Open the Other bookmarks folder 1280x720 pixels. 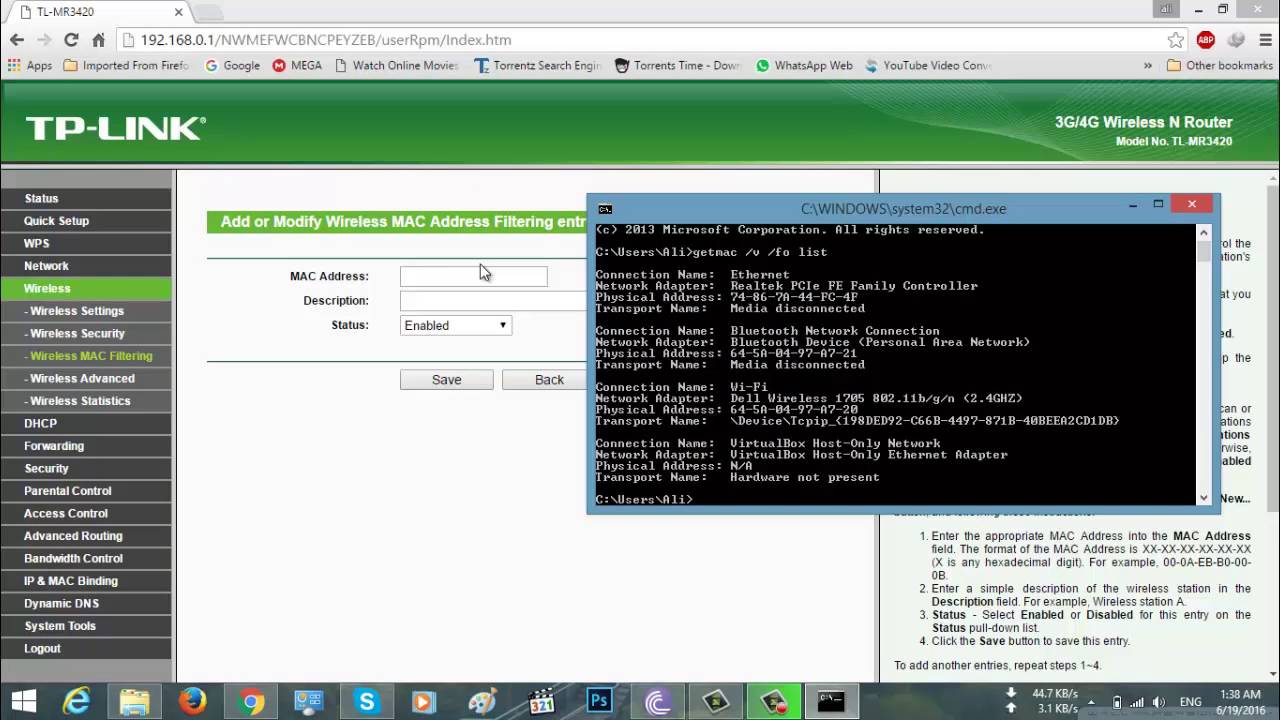pos(1219,65)
